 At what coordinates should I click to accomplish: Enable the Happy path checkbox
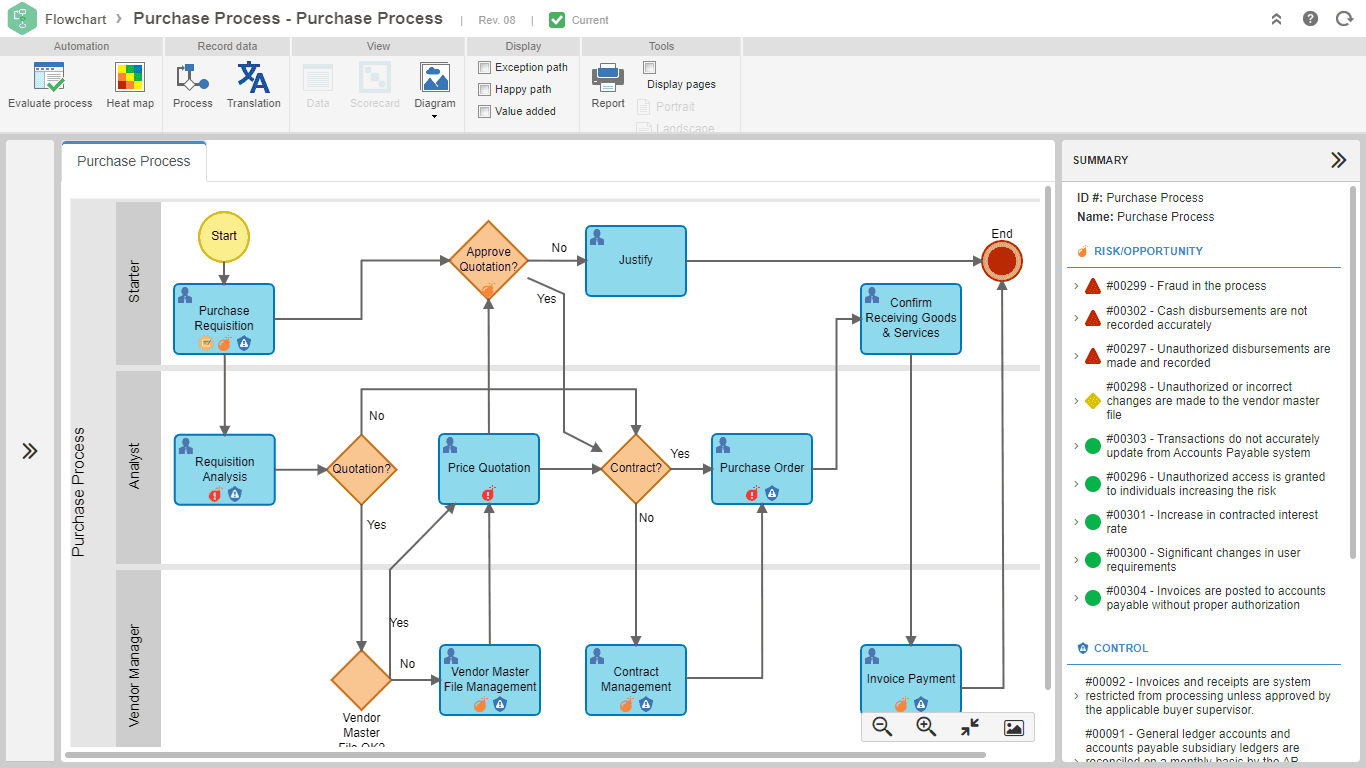click(x=485, y=90)
